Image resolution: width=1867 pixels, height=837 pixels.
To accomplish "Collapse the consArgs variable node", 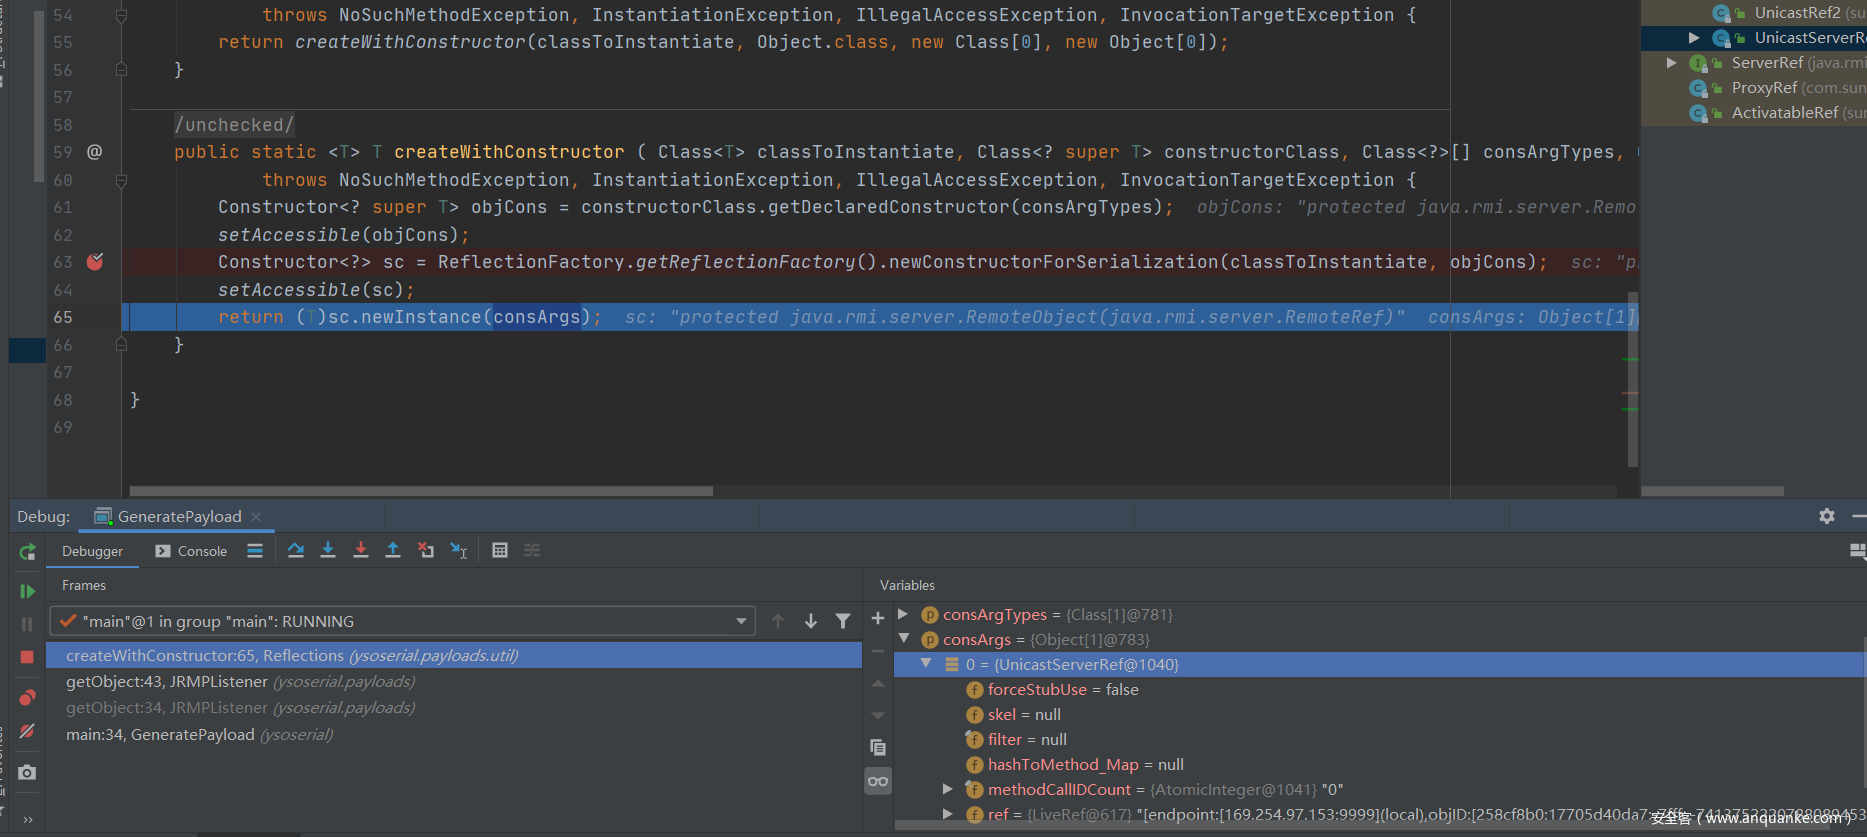I will pos(904,639).
